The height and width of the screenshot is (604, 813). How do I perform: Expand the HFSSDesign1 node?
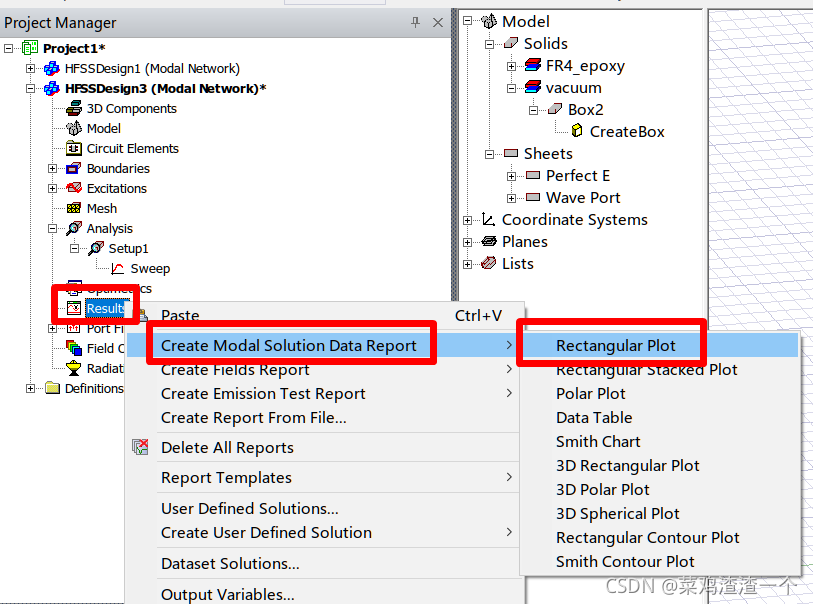30,68
